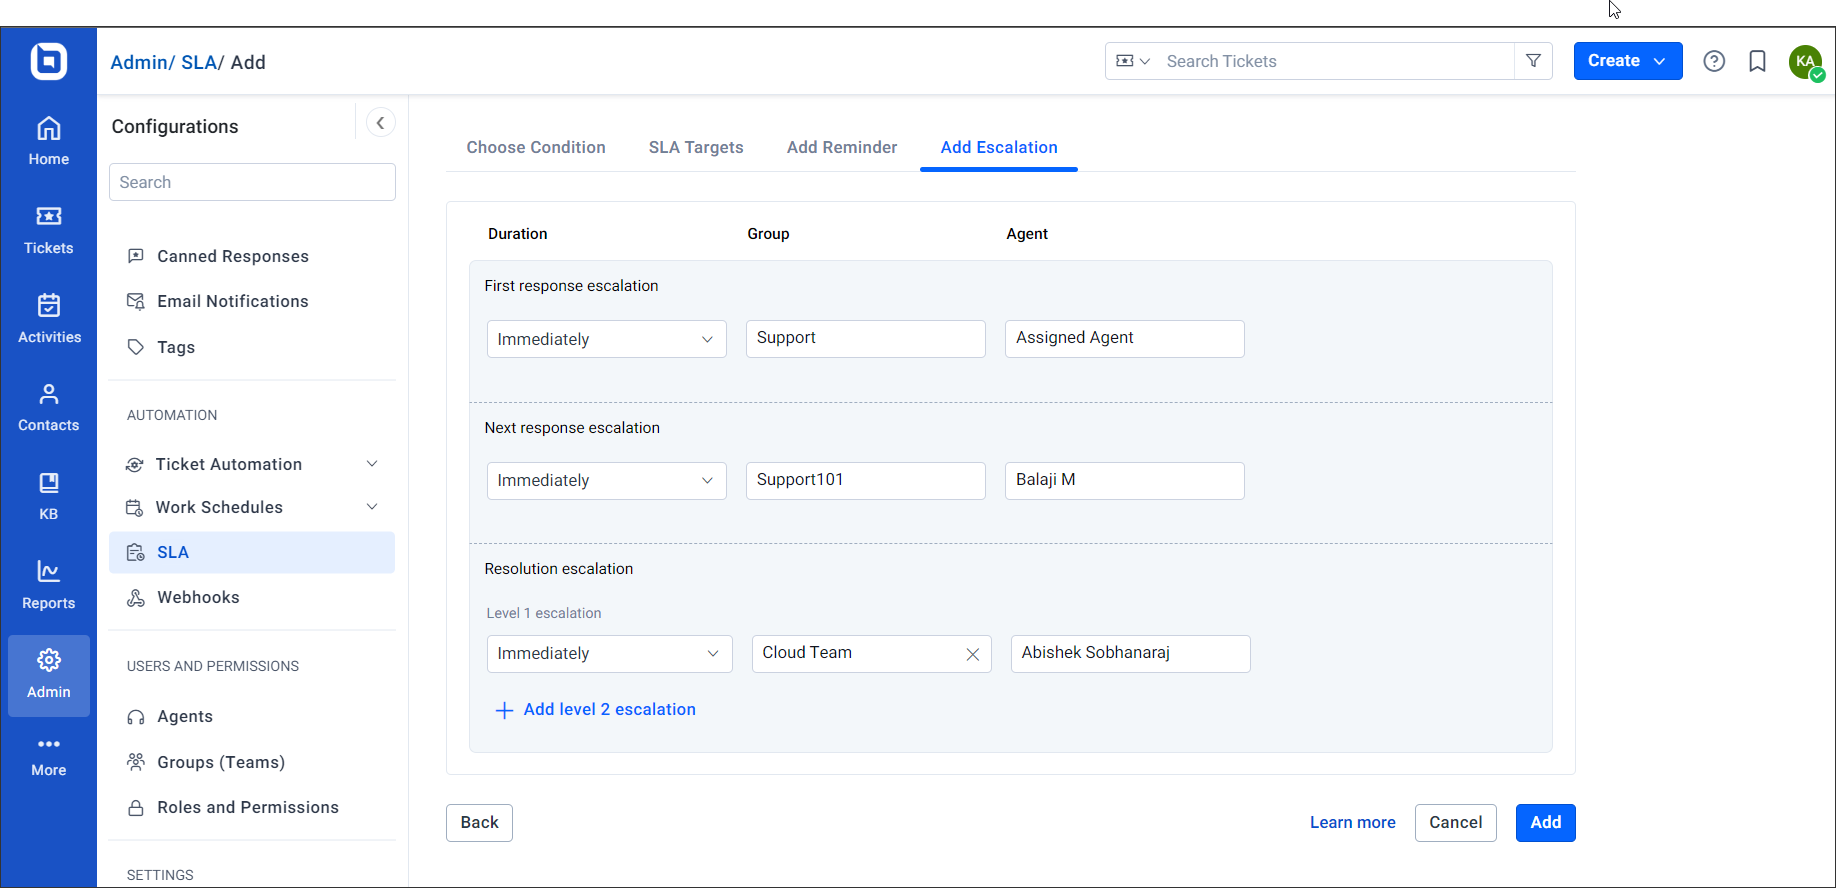Change the Abishek Sobhanaraj agent field

(1131, 654)
